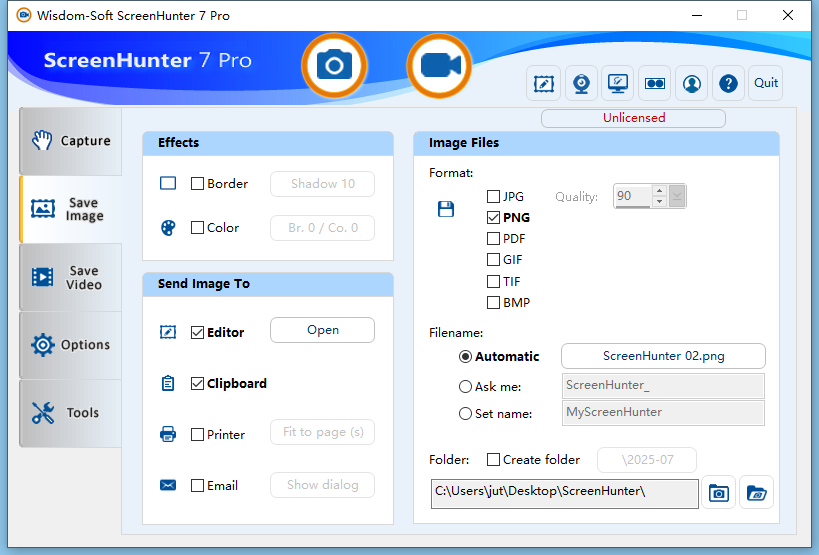Check the GIF format checkbox

click(x=493, y=259)
